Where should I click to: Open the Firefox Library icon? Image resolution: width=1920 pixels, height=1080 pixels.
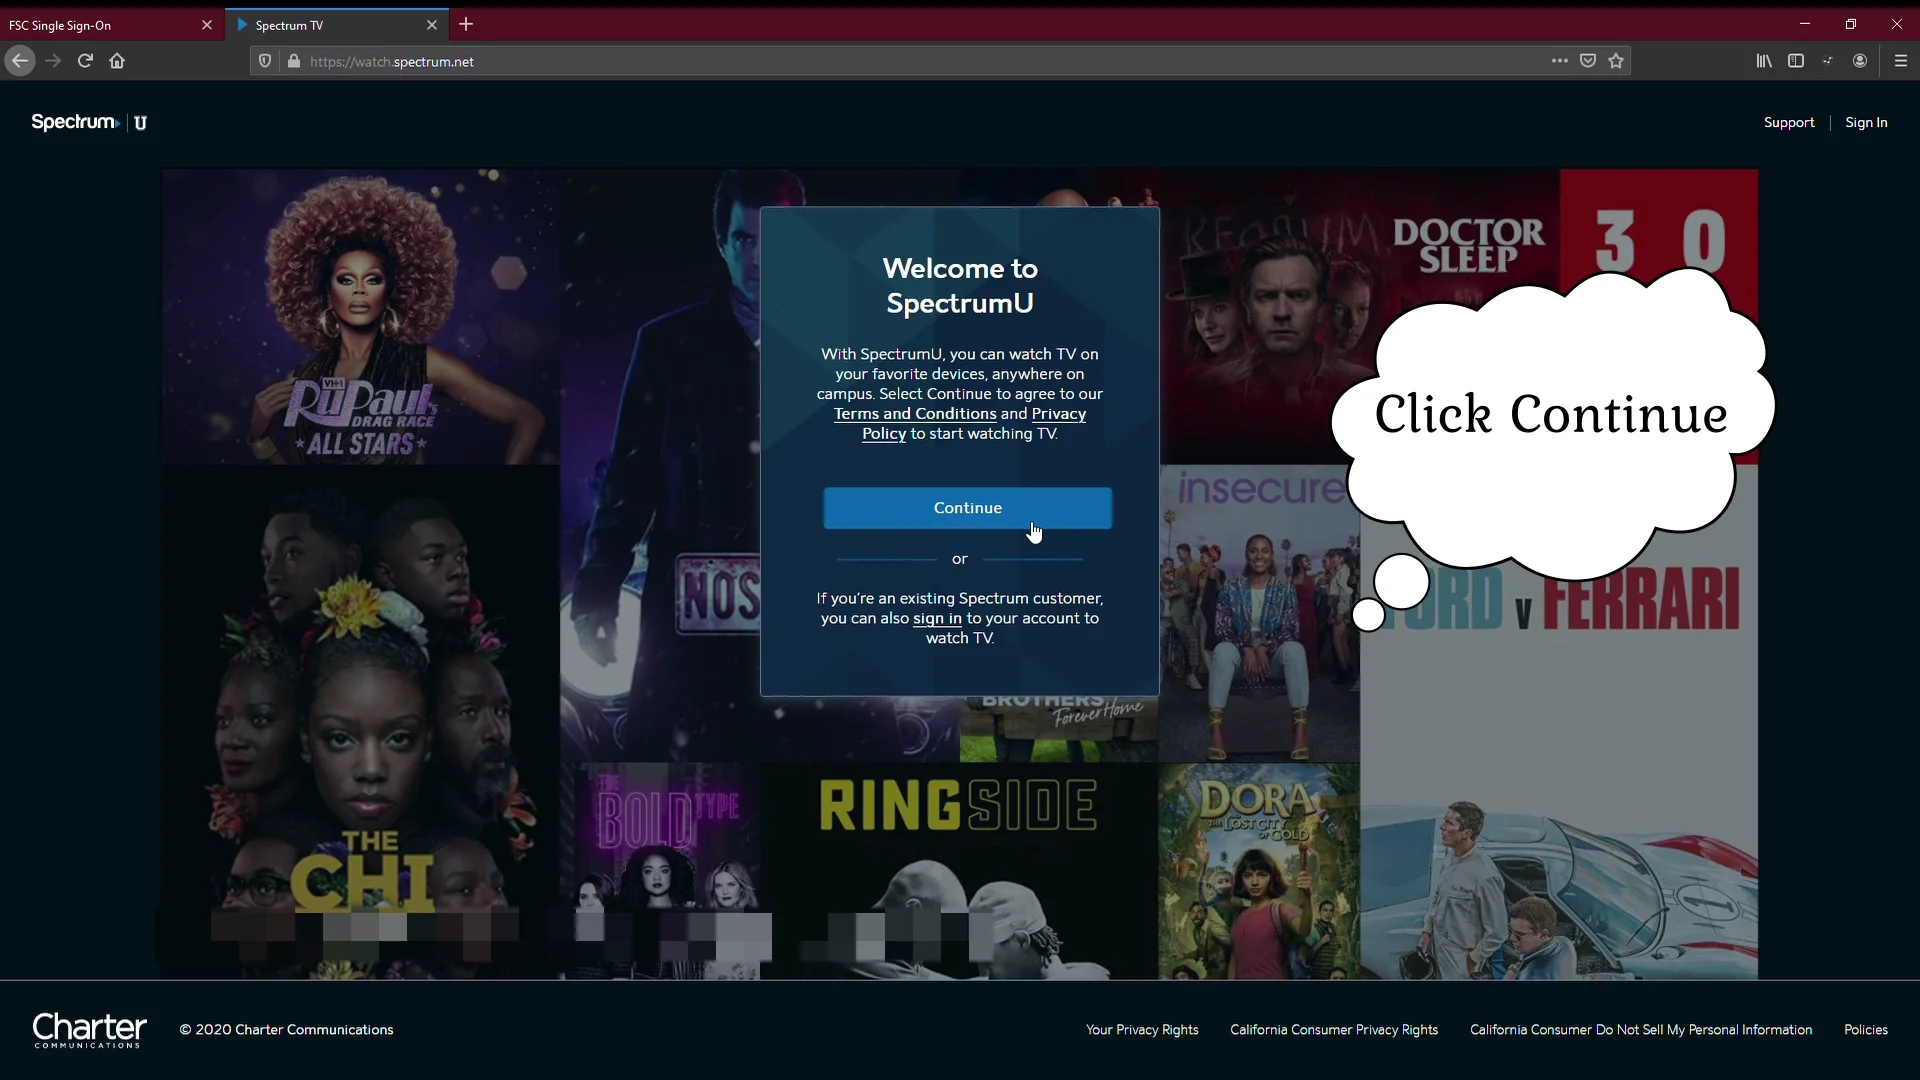tap(1765, 61)
